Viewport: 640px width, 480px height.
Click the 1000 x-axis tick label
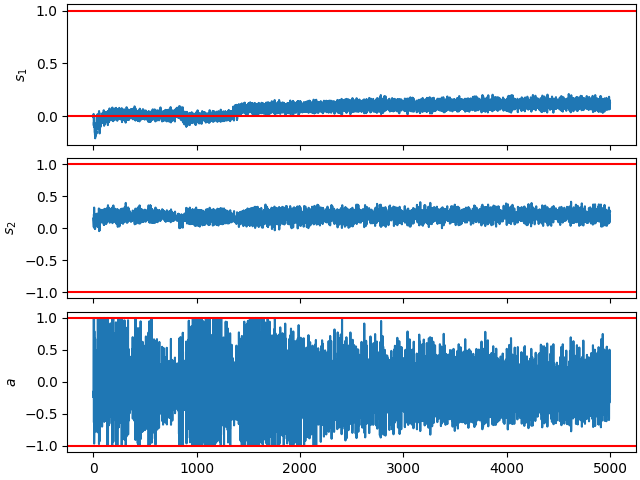pyautogui.click(x=197, y=468)
